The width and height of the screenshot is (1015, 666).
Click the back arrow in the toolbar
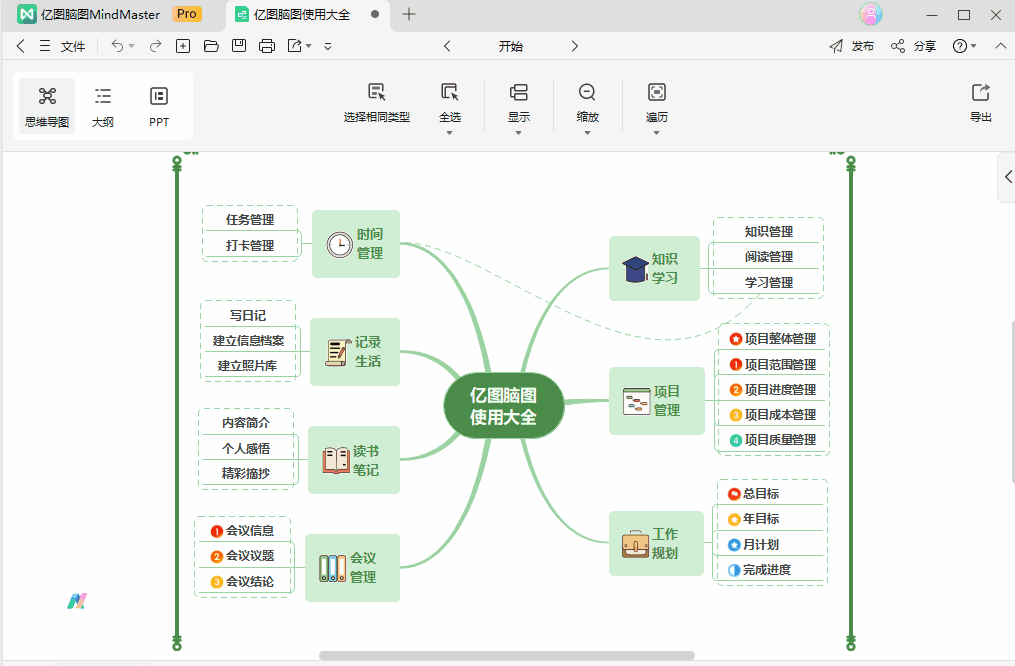pos(21,46)
